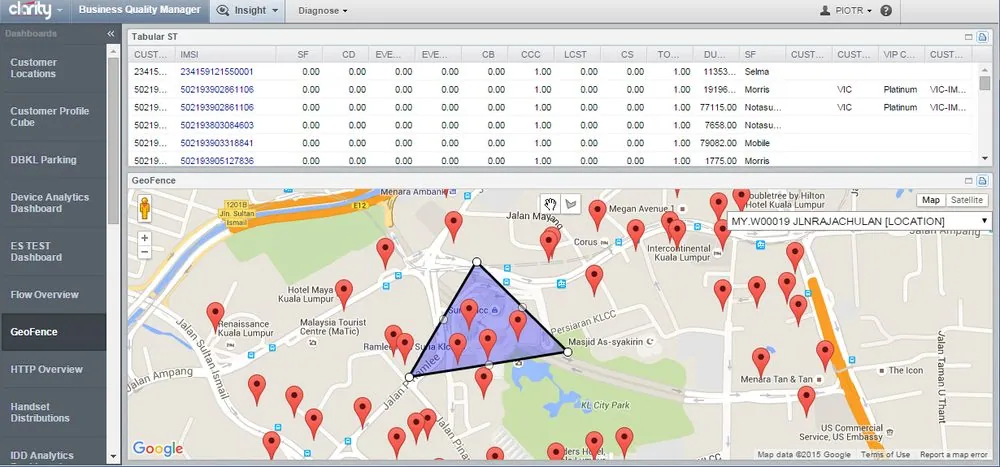Click the Clarity logo
Viewport: 1000px width, 467px height.
(29, 10)
